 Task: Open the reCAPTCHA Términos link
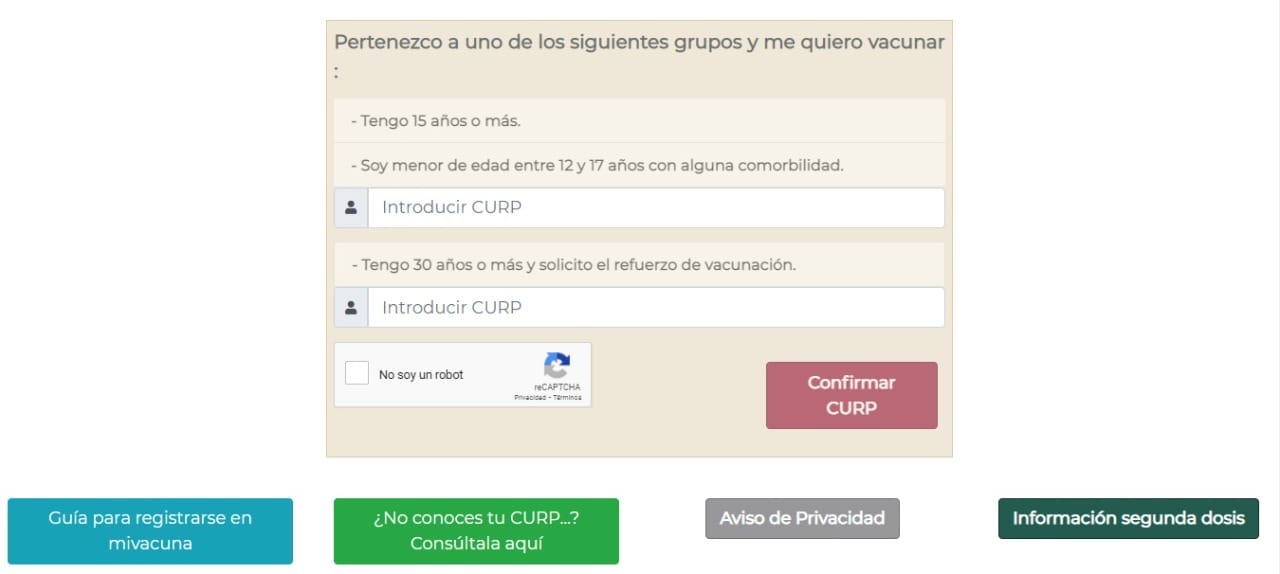pyautogui.click(x=567, y=398)
